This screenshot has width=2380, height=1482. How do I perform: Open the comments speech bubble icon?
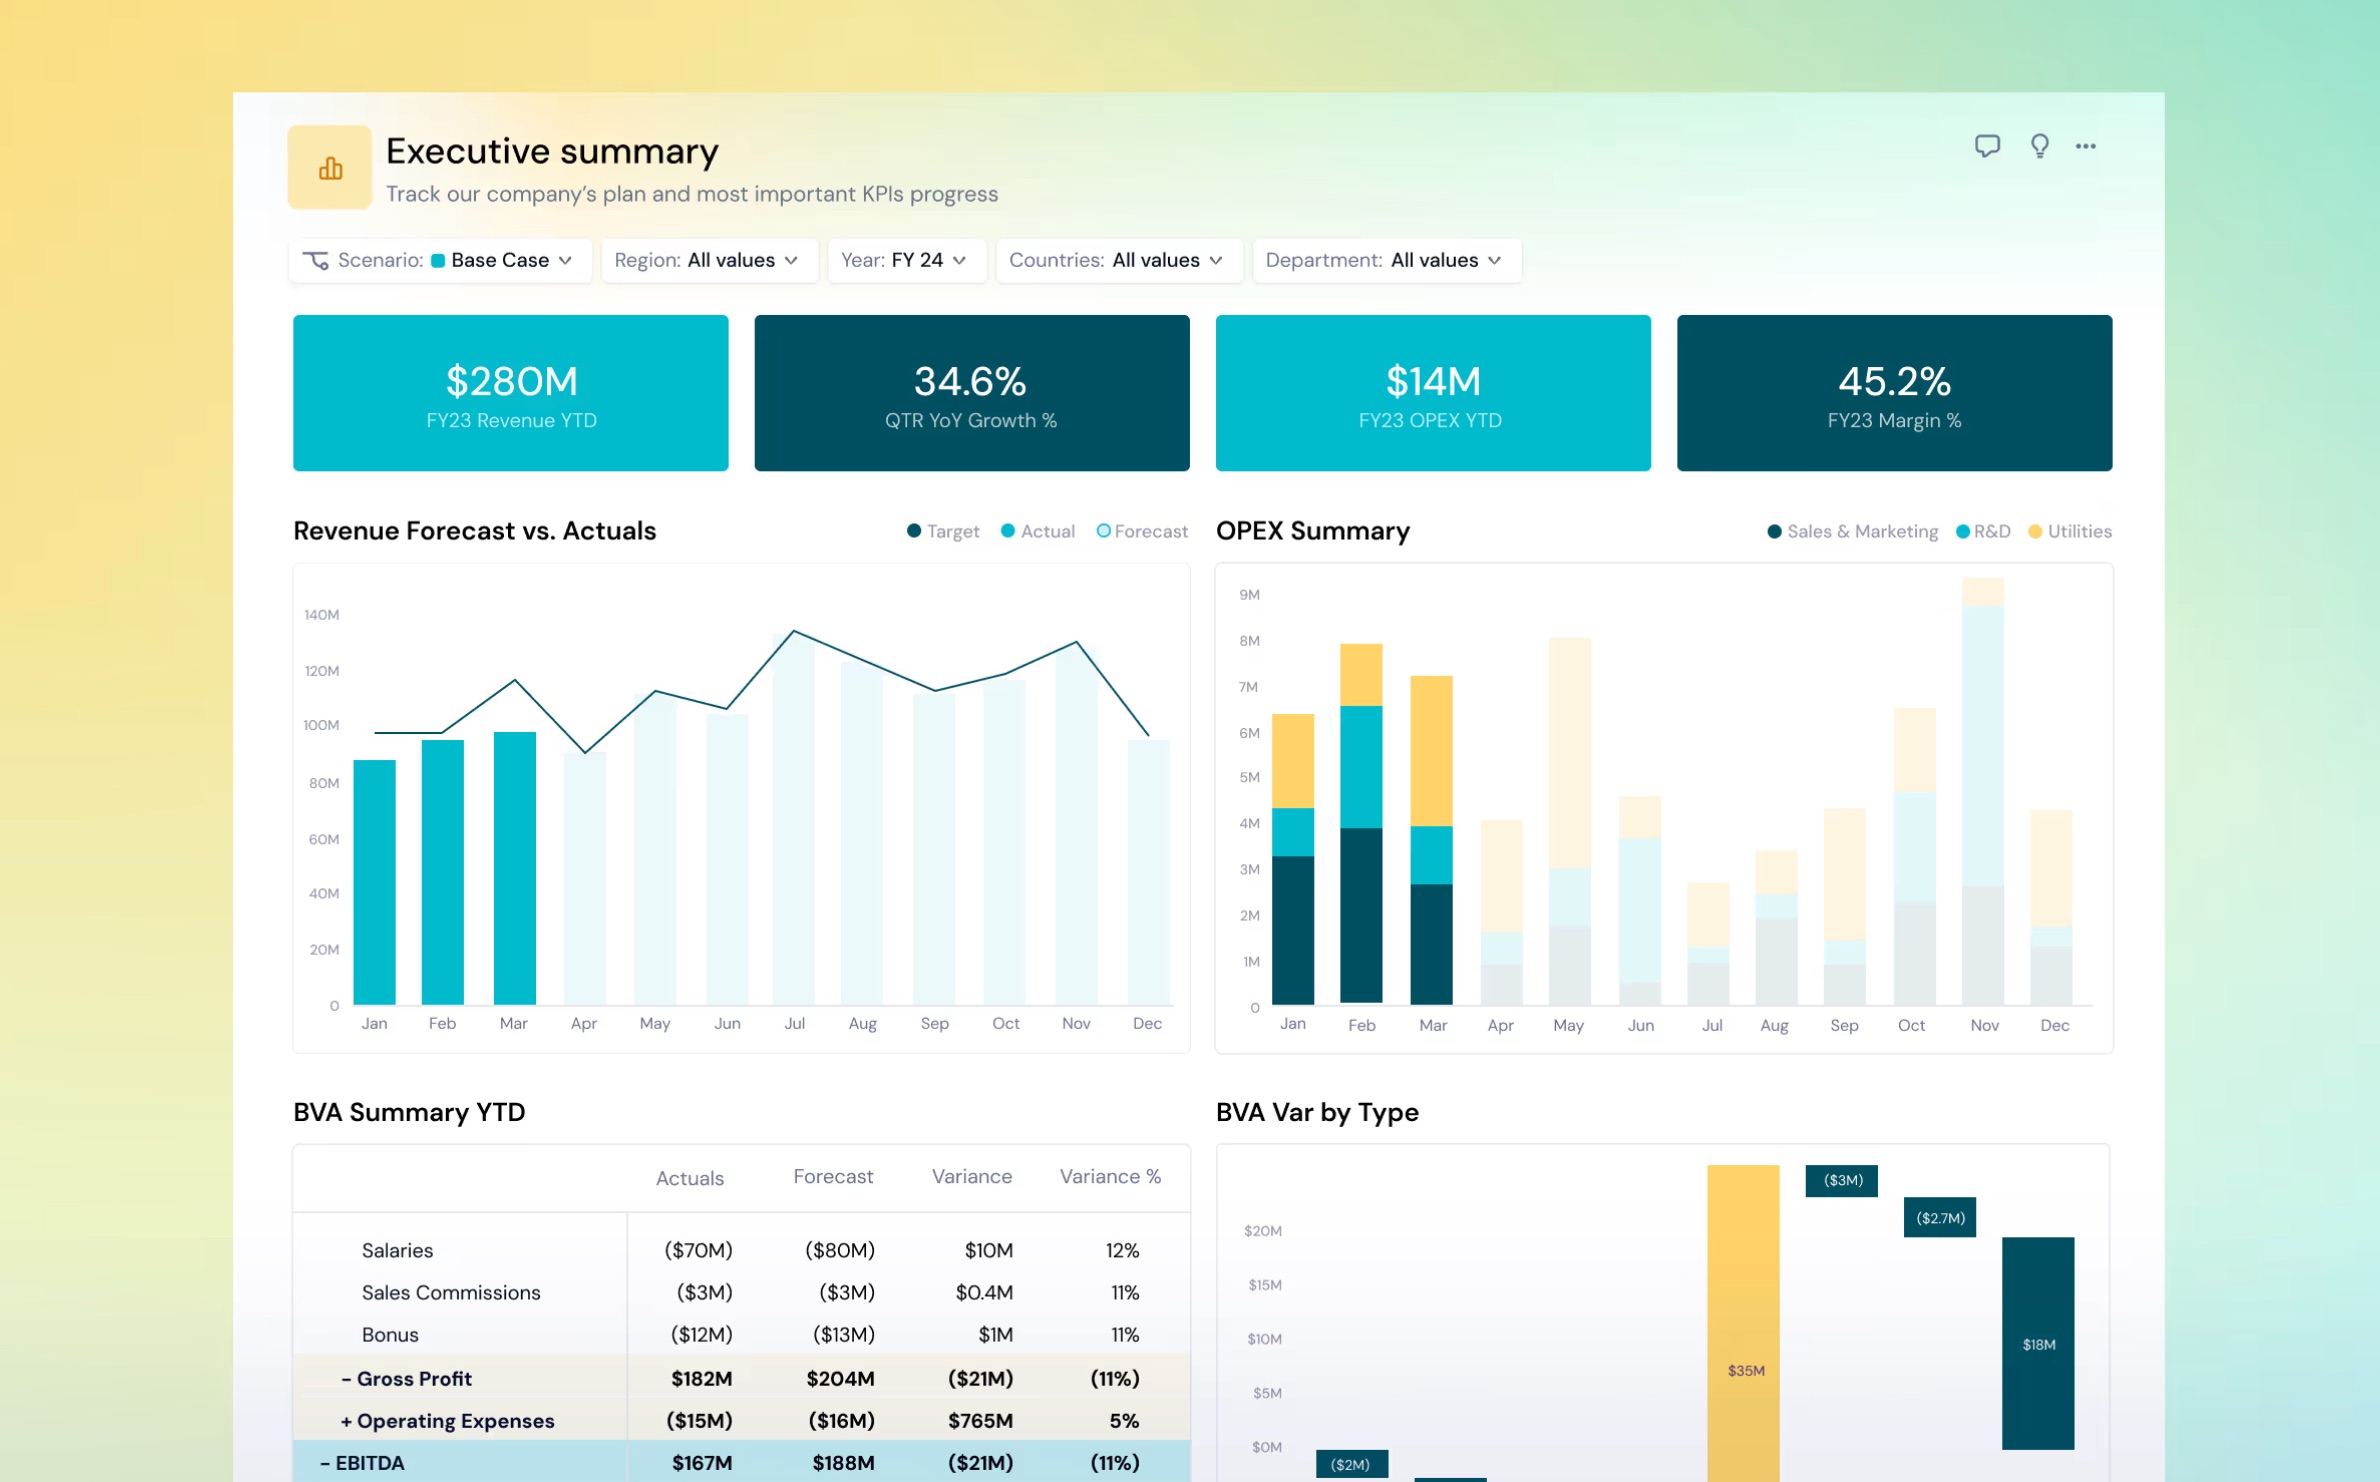tap(1987, 146)
